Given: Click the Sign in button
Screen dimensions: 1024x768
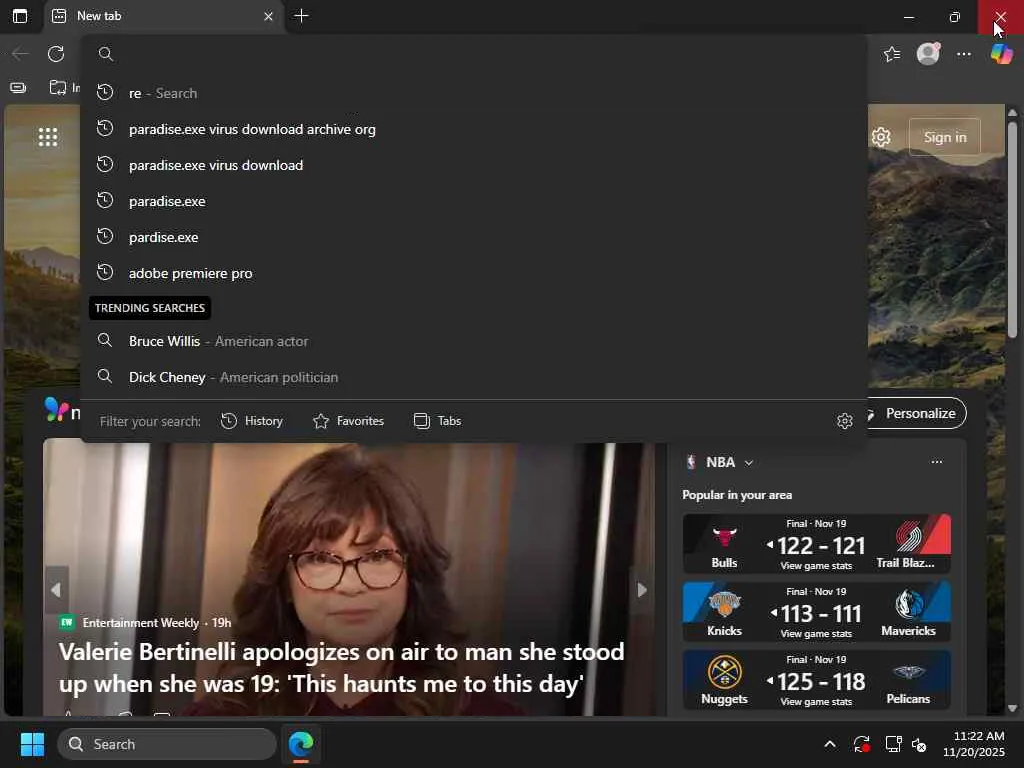Looking at the screenshot, I should tap(944, 137).
